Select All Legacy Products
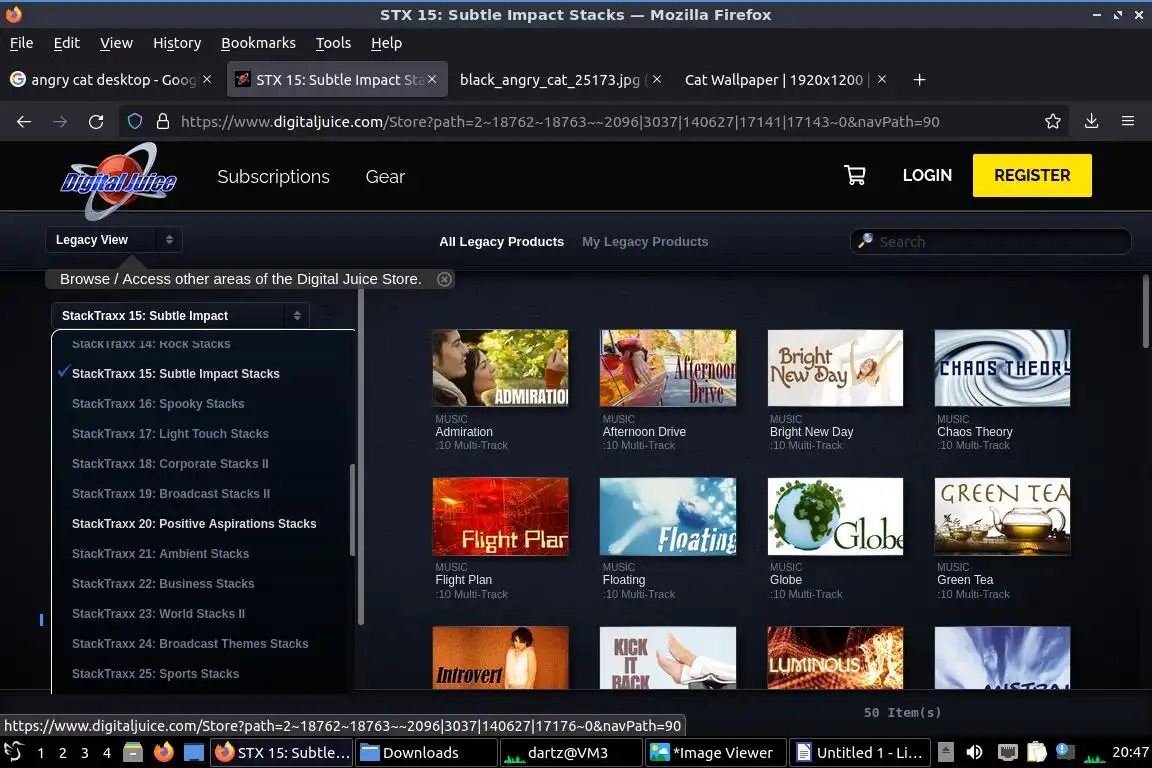Image resolution: width=1152 pixels, height=768 pixels. click(x=502, y=242)
